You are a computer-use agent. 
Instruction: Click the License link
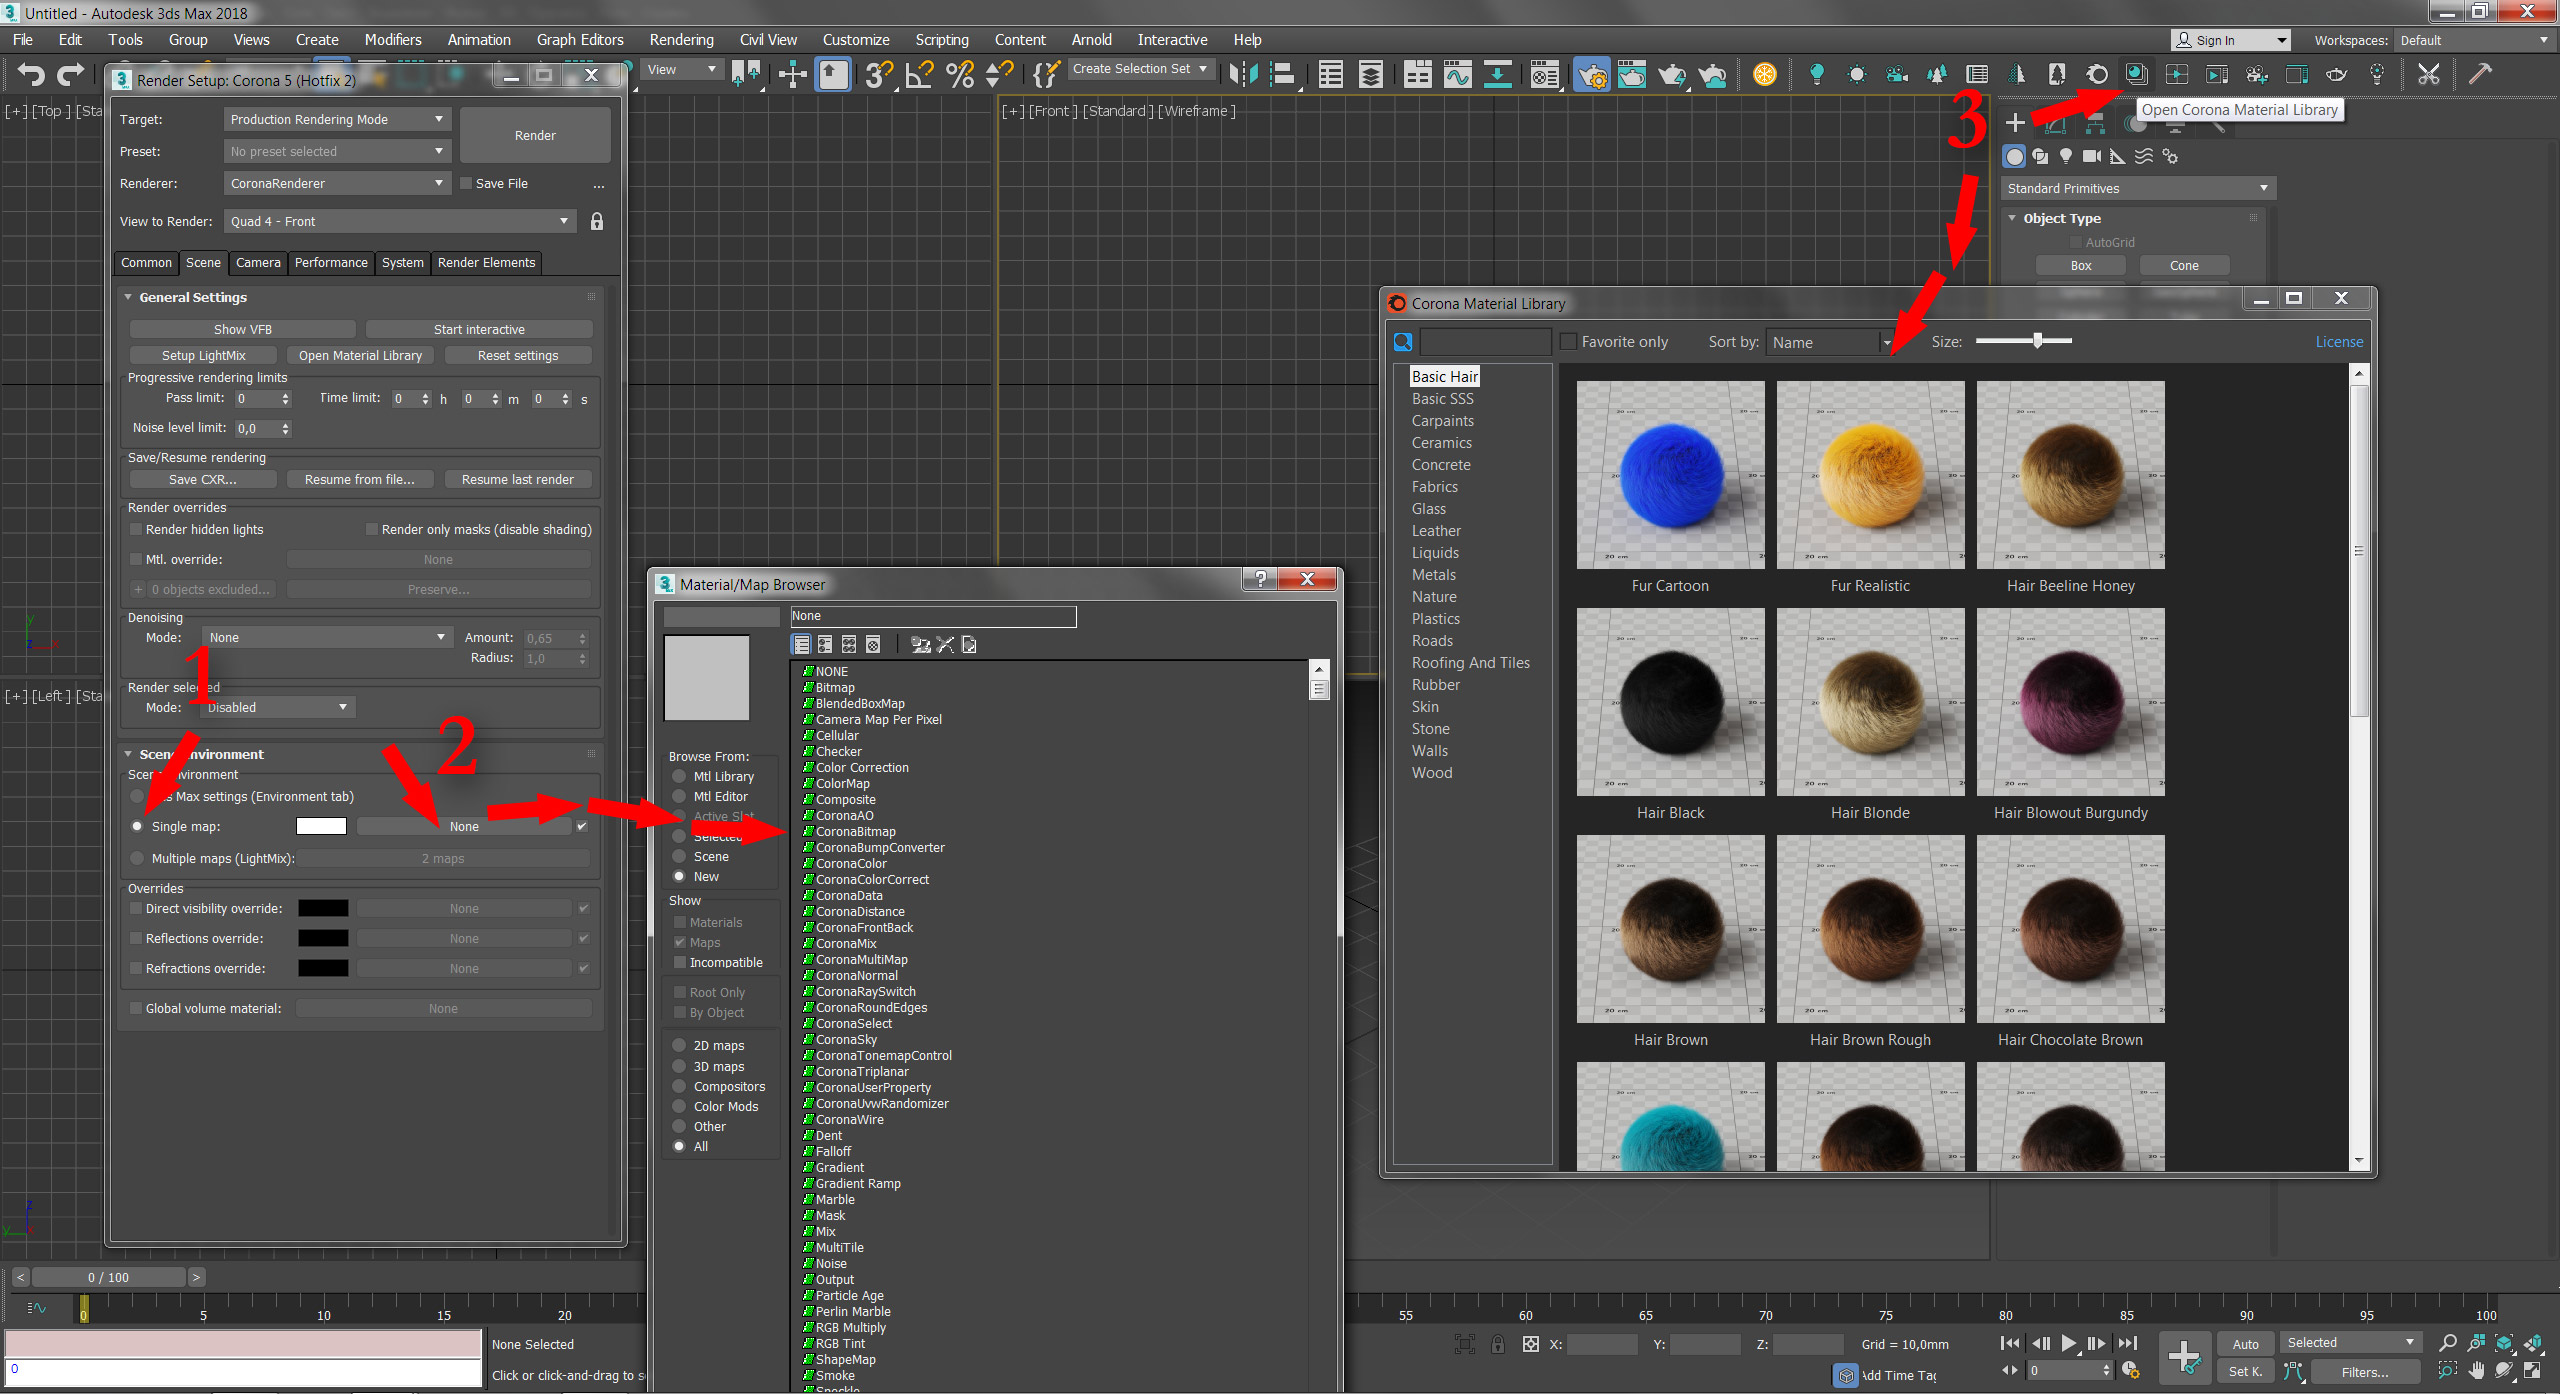click(x=2339, y=342)
